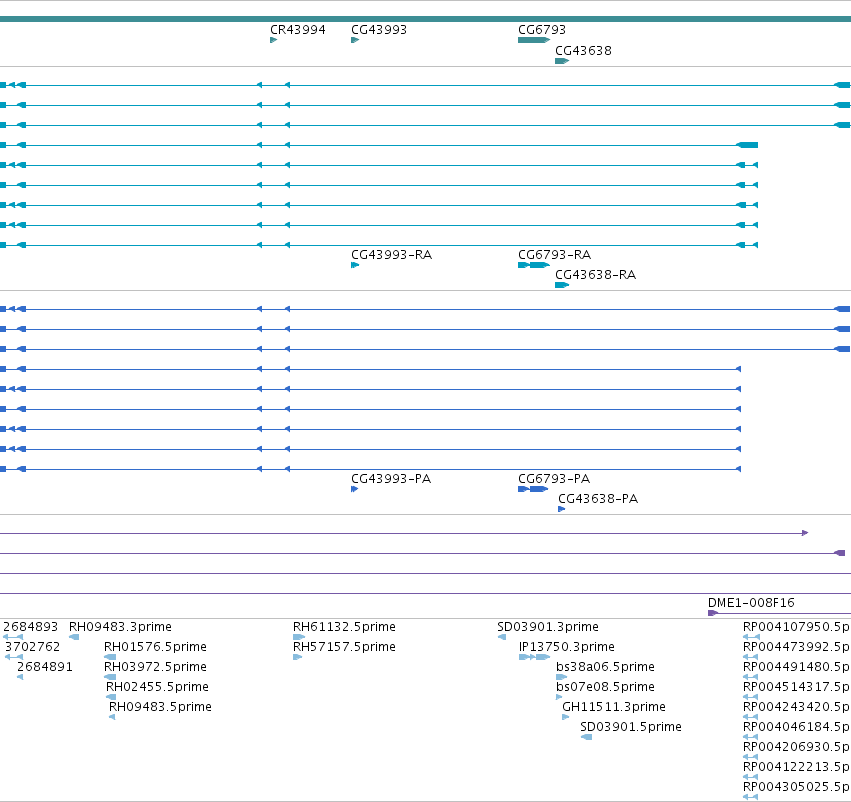Click RH61132.5prime EST label
Viewport: 851px width, 802px height.
click(x=344, y=627)
